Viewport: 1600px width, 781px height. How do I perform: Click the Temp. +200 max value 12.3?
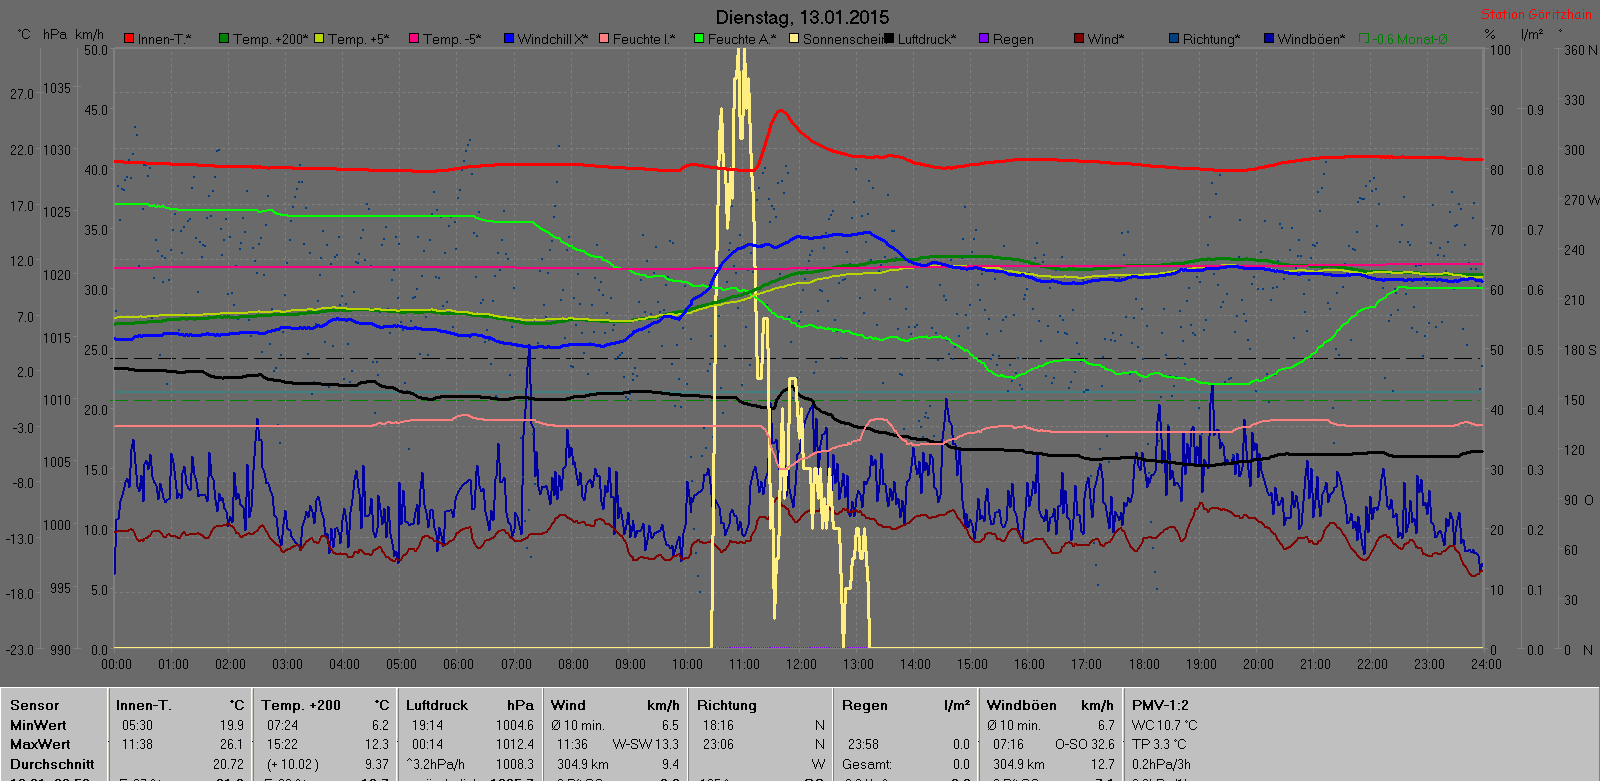click(377, 744)
